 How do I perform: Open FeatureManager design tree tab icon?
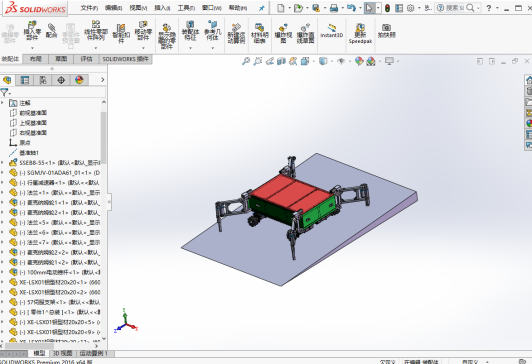(x=7, y=80)
